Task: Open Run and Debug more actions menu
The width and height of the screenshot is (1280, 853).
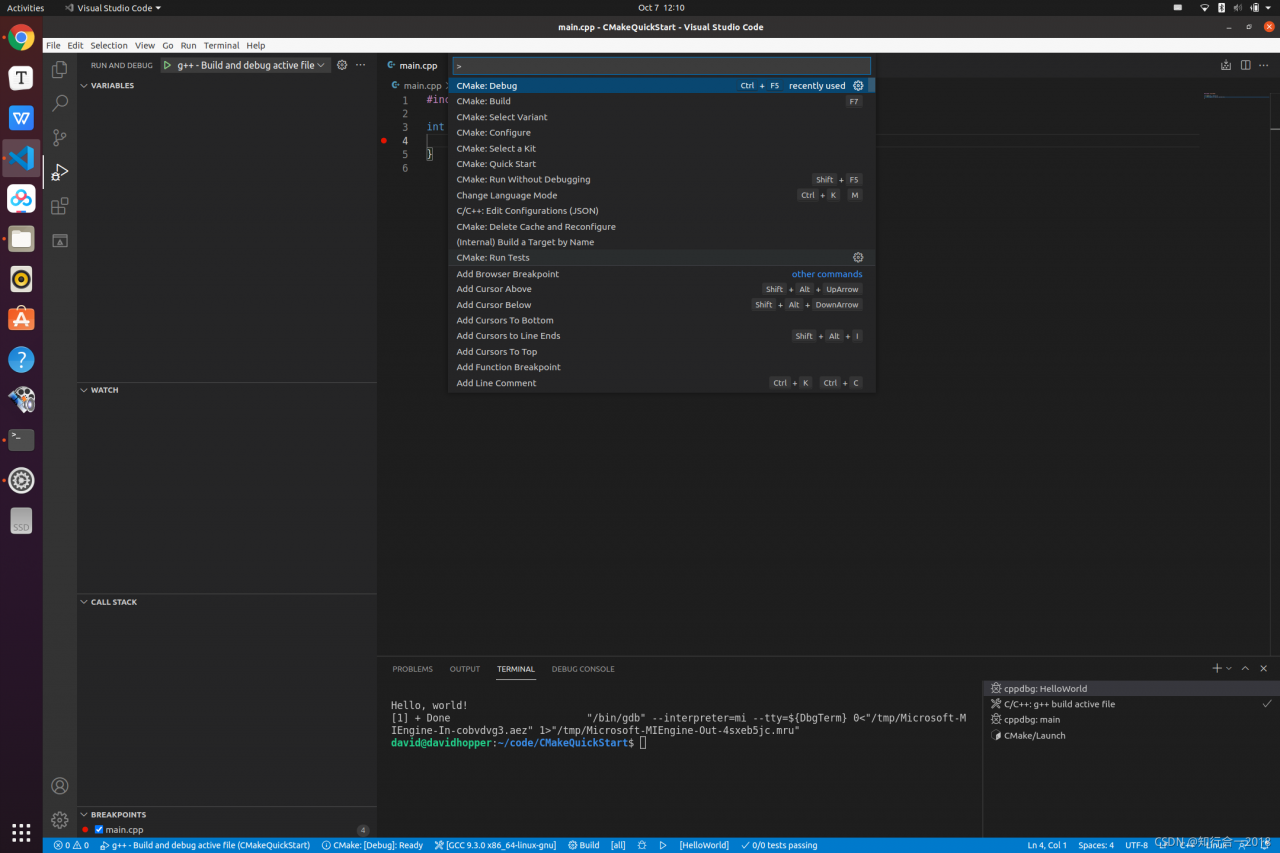Action: click(361, 65)
